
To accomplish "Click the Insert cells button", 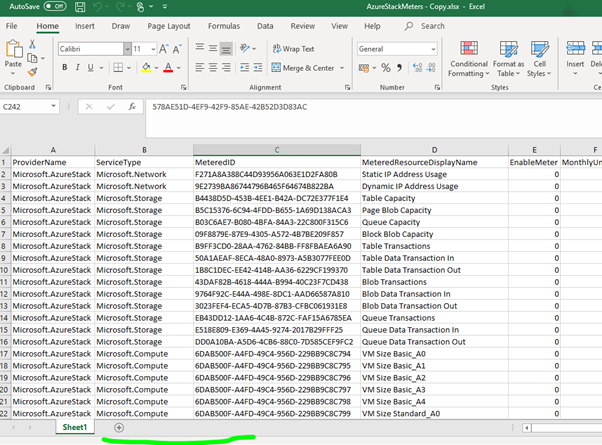I will point(575,58).
